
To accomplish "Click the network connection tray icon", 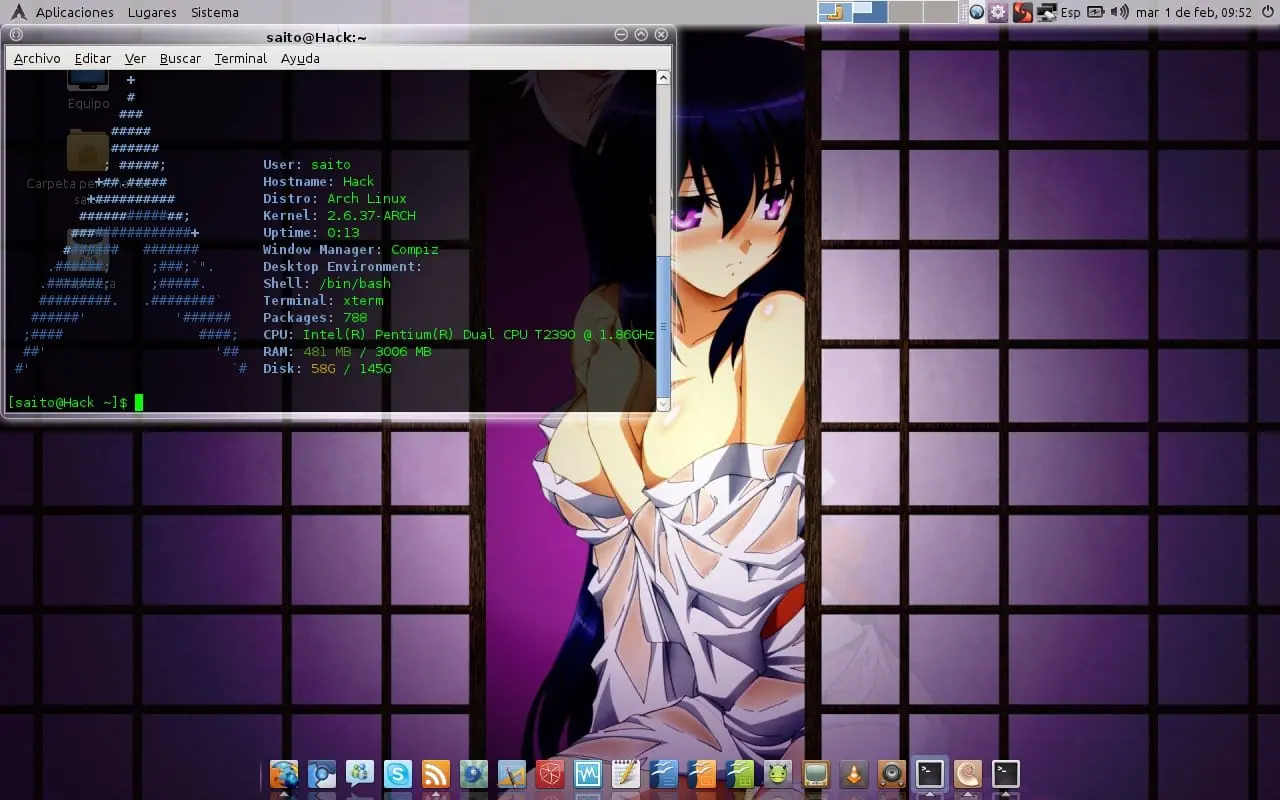I will pyautogui.click(x=1047, y=12).
